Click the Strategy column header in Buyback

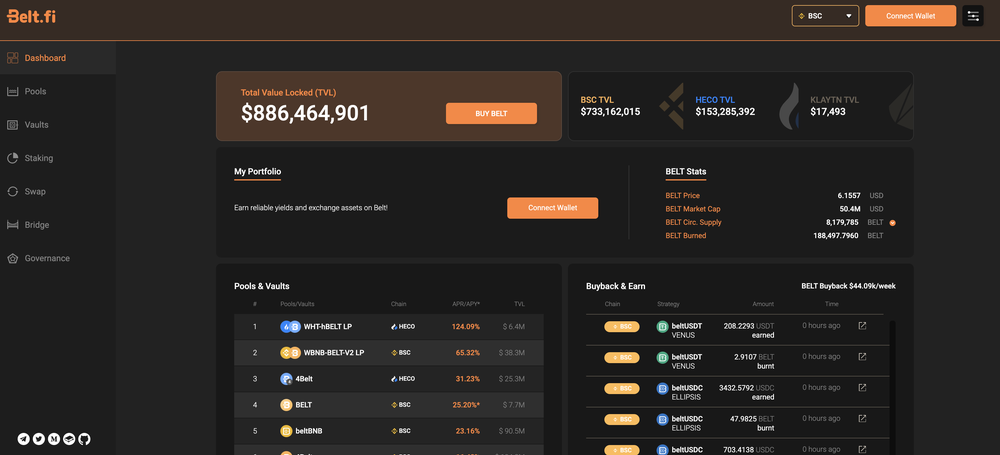tap(668, 304)
